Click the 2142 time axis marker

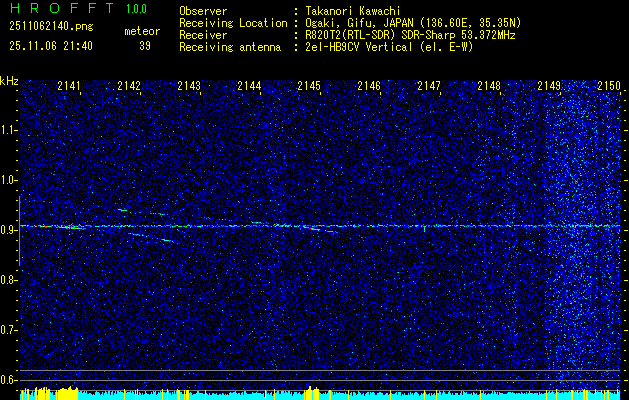[x=129, y=86]
